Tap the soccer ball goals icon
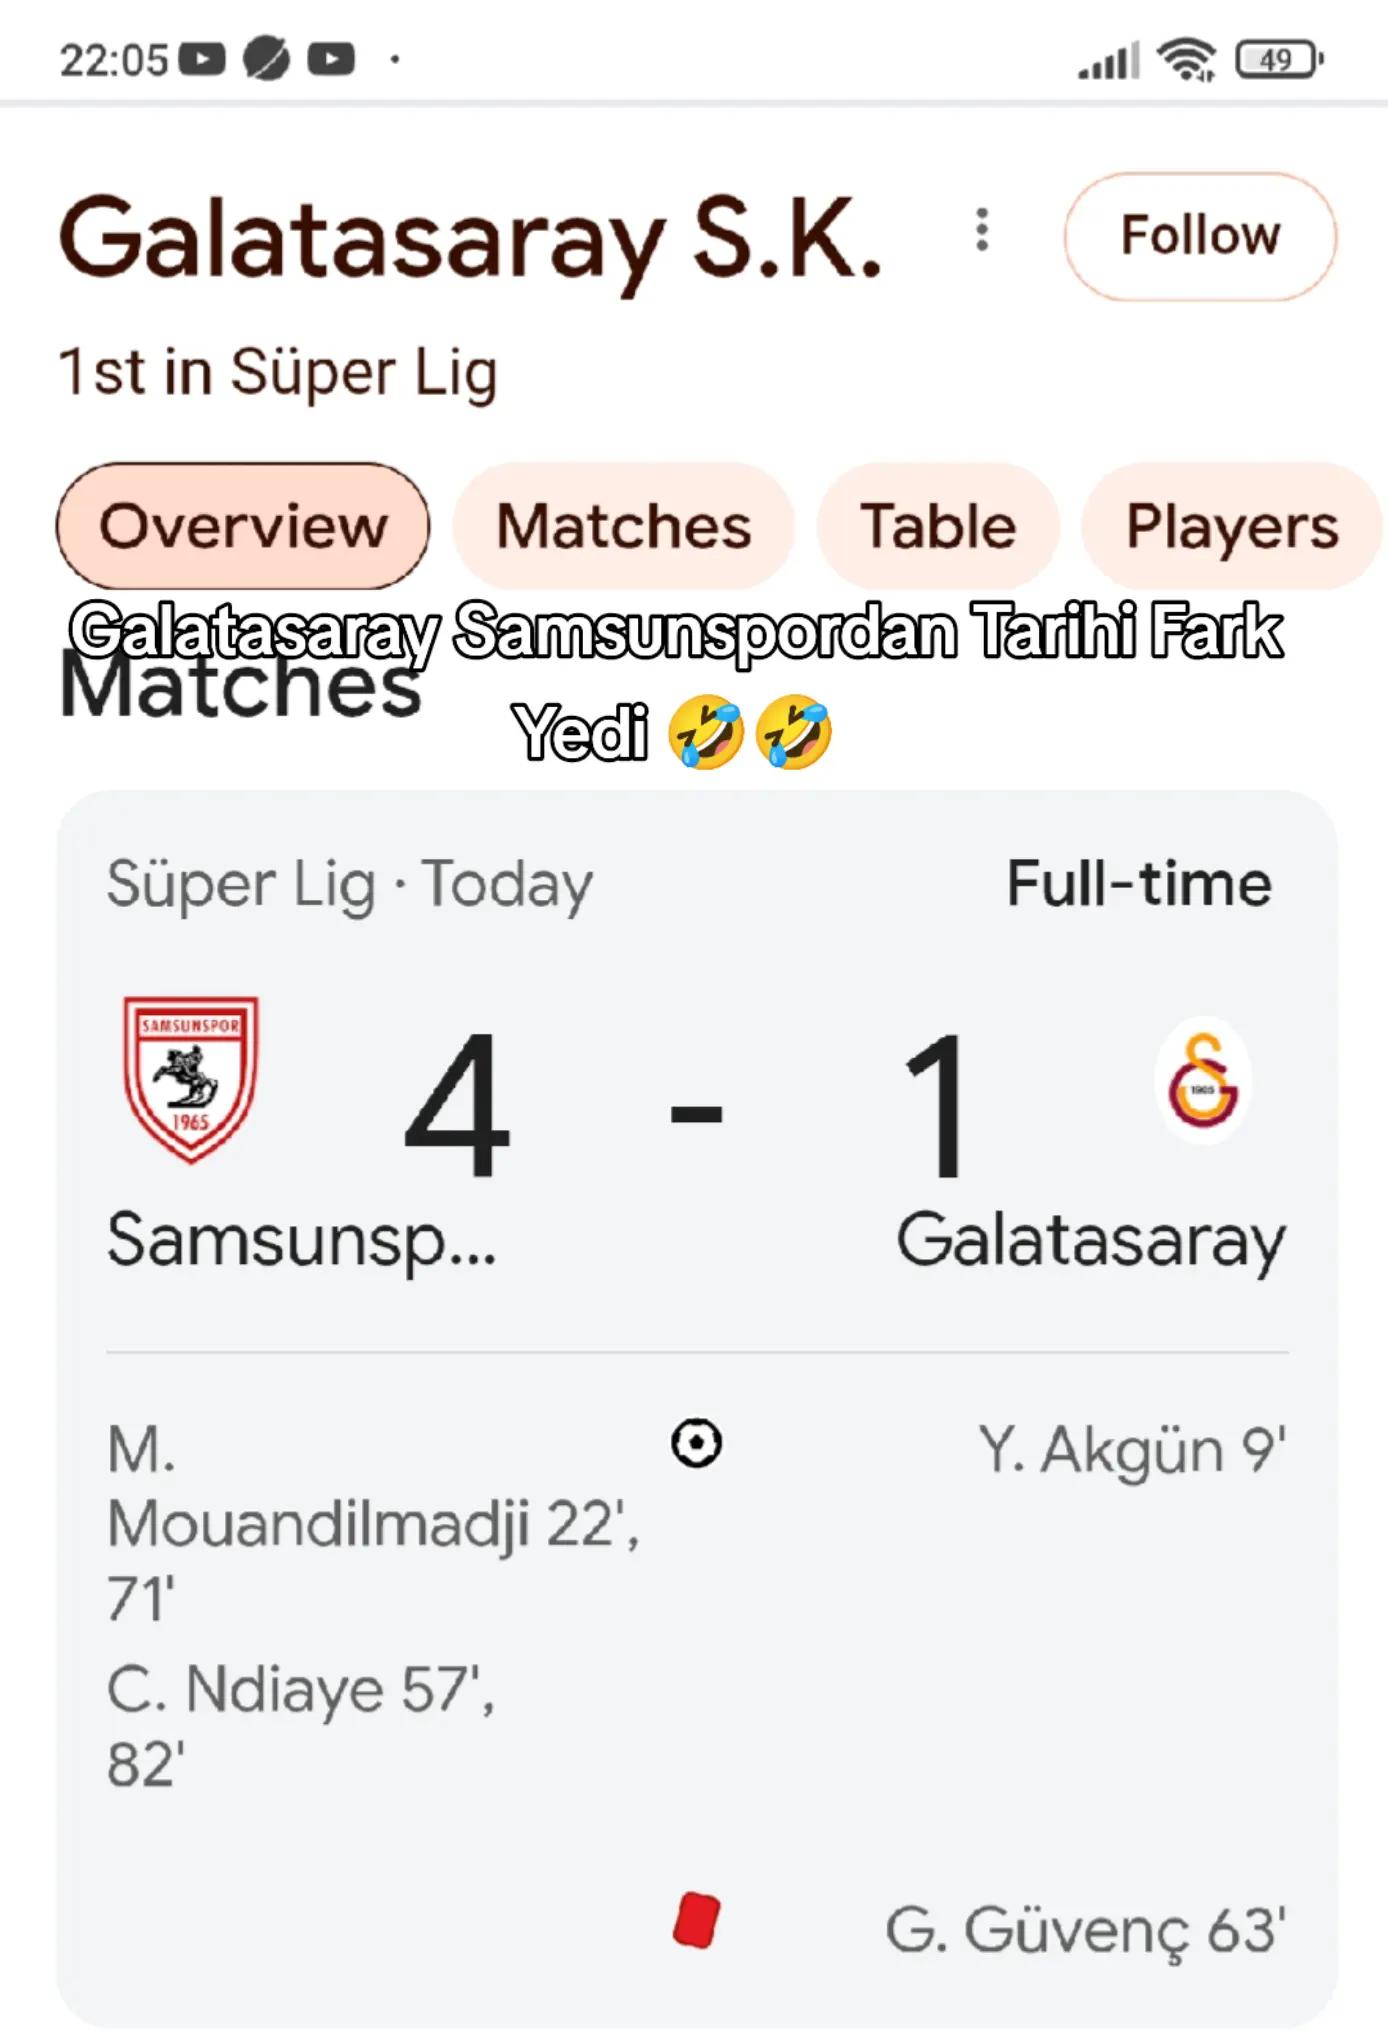The height and width of the screenshot is (2040, 1388). 696,1444
